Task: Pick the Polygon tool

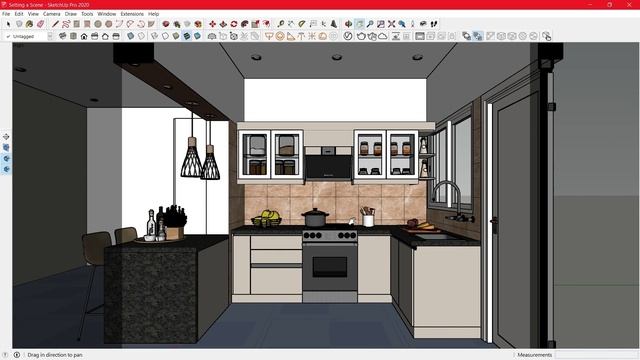Action: [109, 24]
